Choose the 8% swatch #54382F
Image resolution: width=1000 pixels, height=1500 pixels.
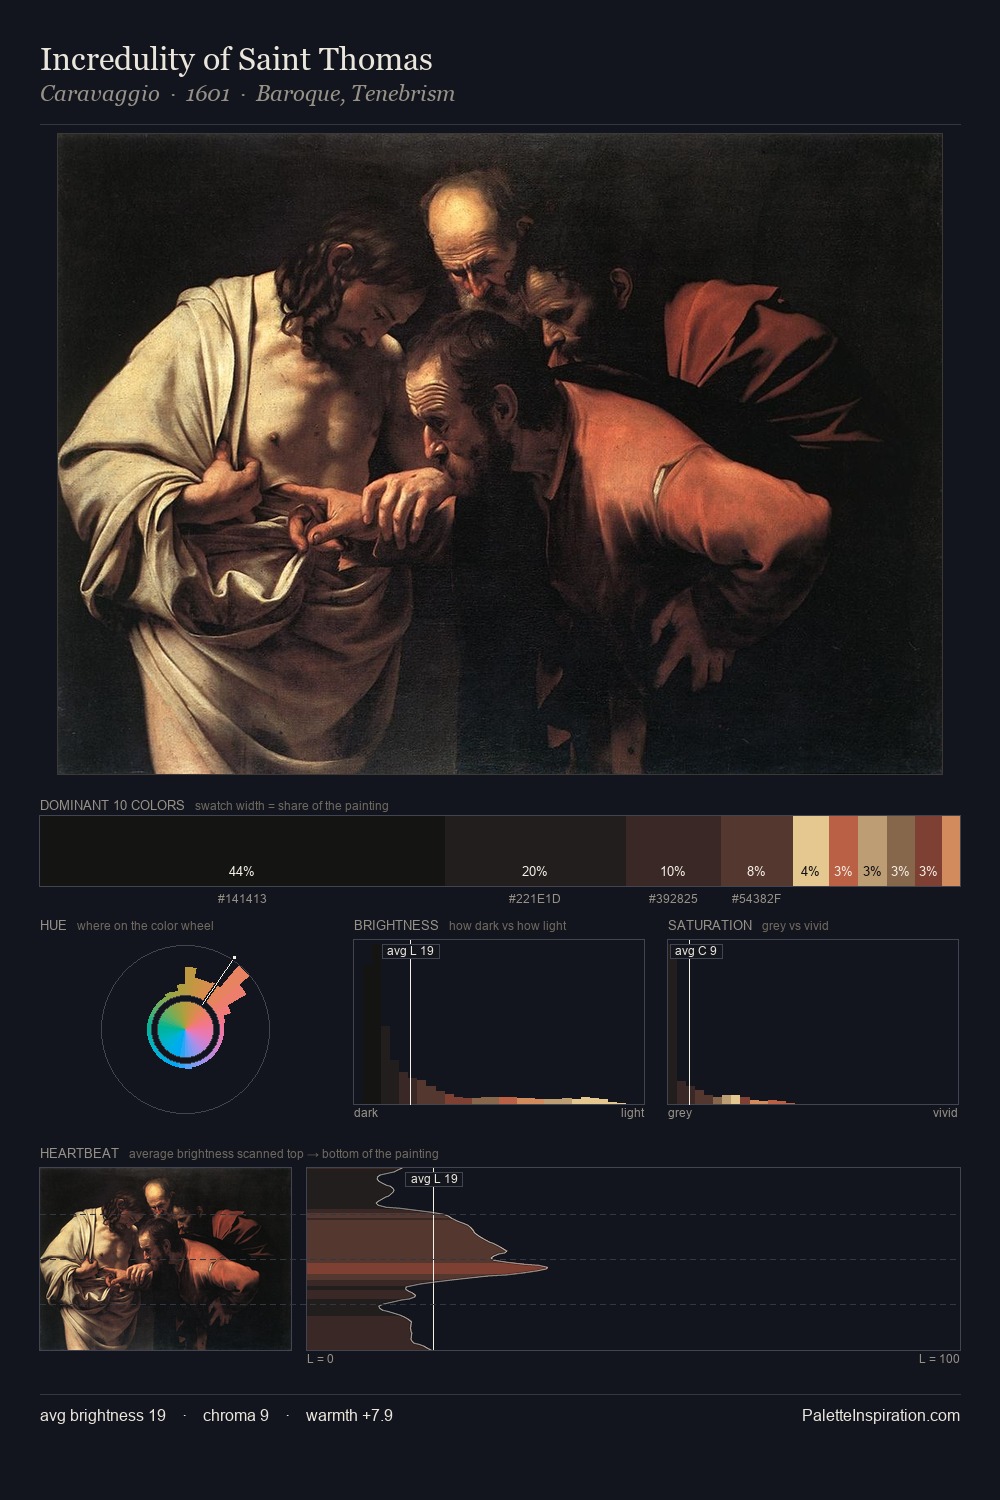point(757,851)
